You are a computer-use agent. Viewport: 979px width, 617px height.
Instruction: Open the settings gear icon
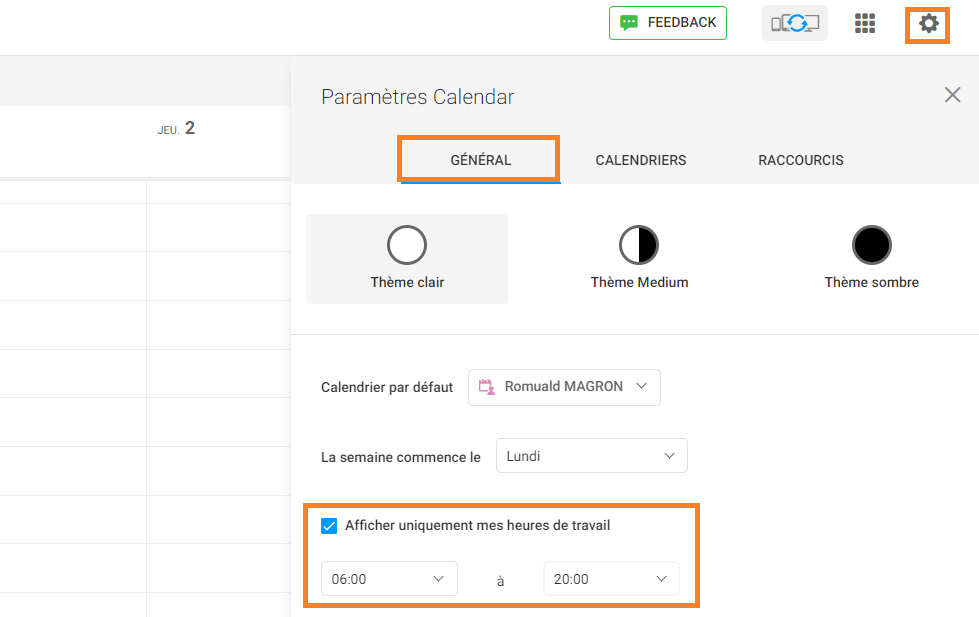[928, 24]
